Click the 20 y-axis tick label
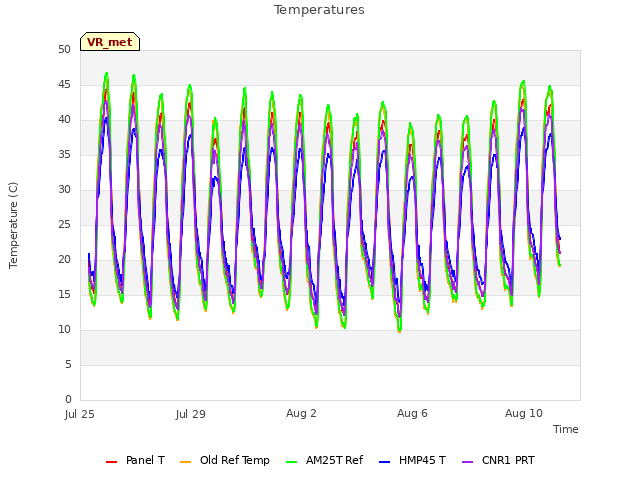 (x=64, y=260)
